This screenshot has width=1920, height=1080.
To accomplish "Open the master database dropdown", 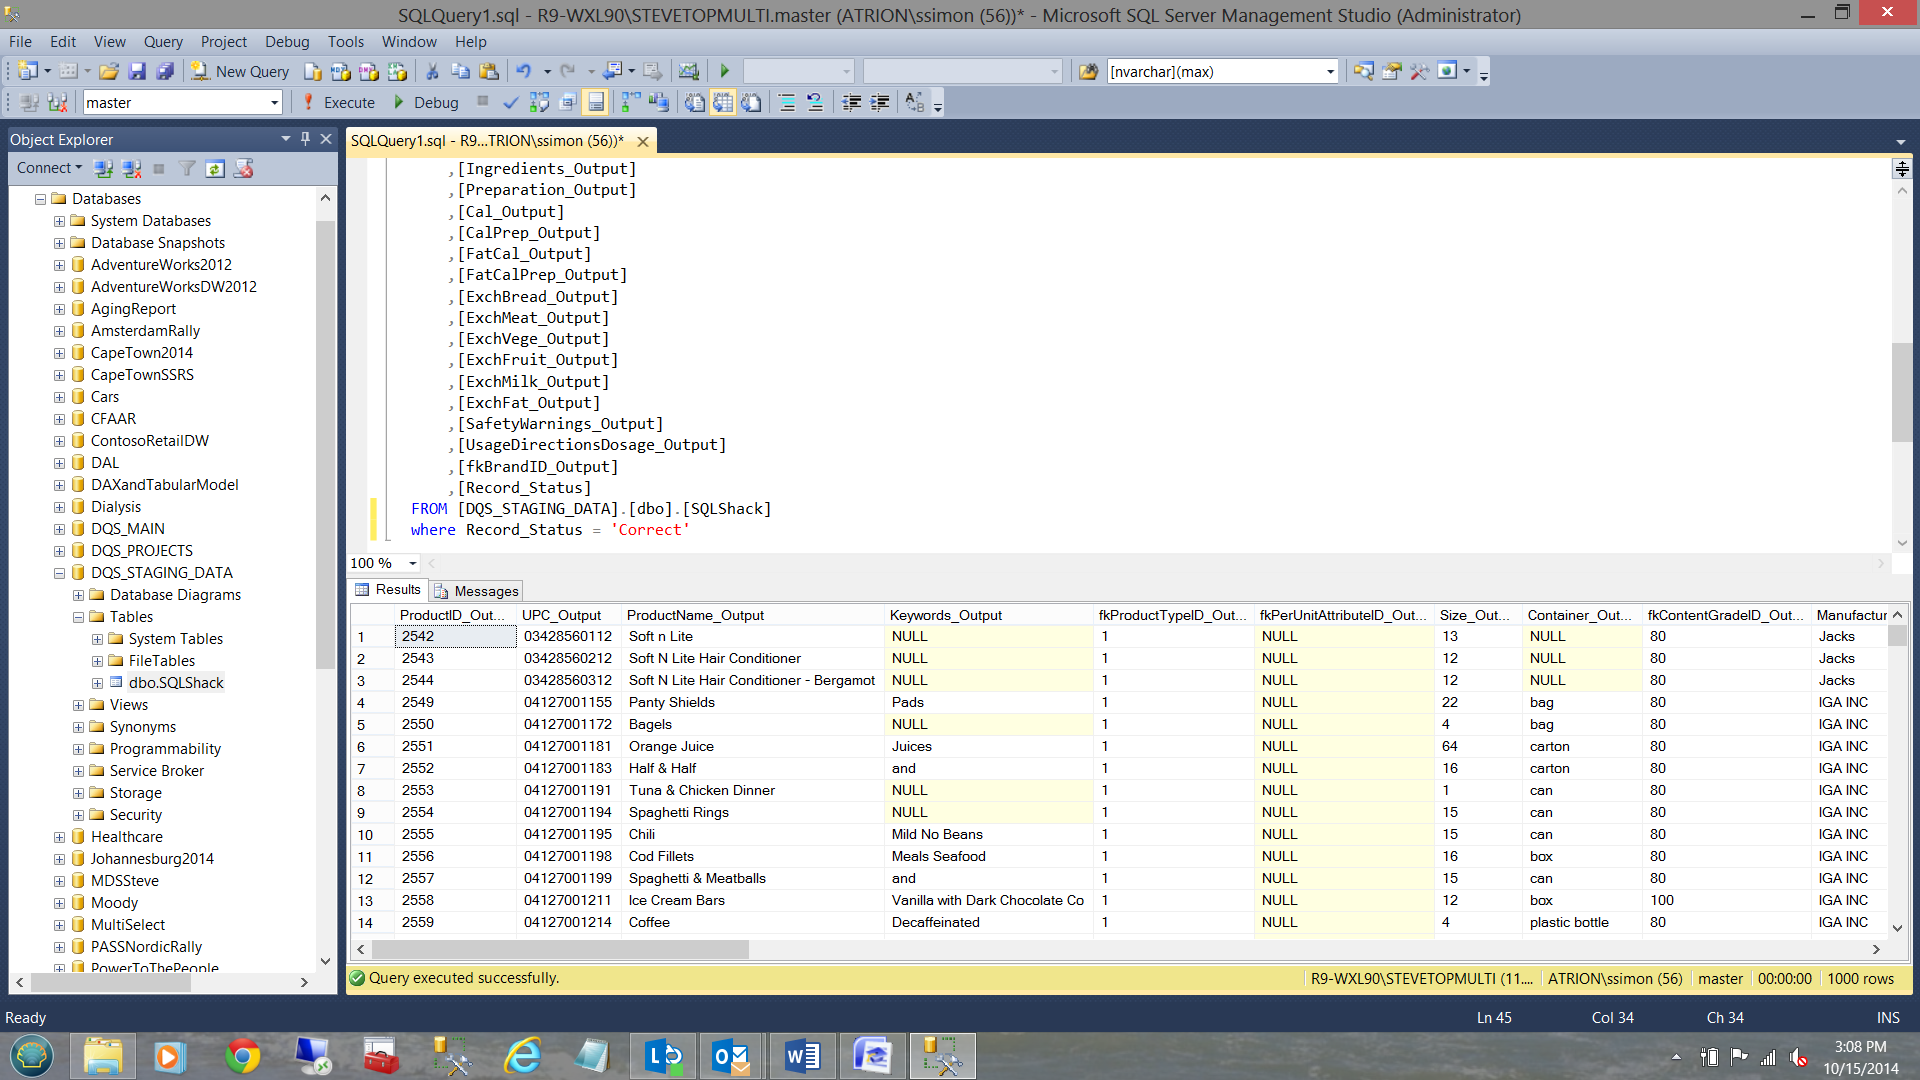I will pos(274,102).
